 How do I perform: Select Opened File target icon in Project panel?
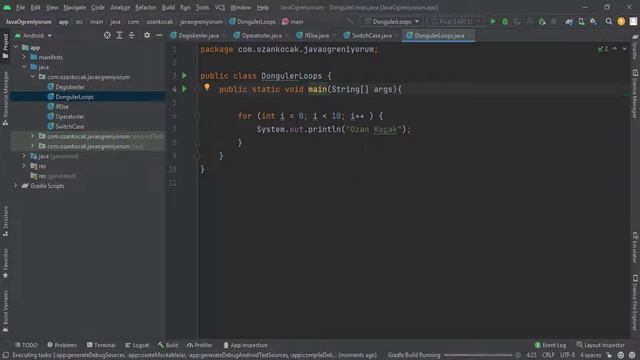pos(107,36)
